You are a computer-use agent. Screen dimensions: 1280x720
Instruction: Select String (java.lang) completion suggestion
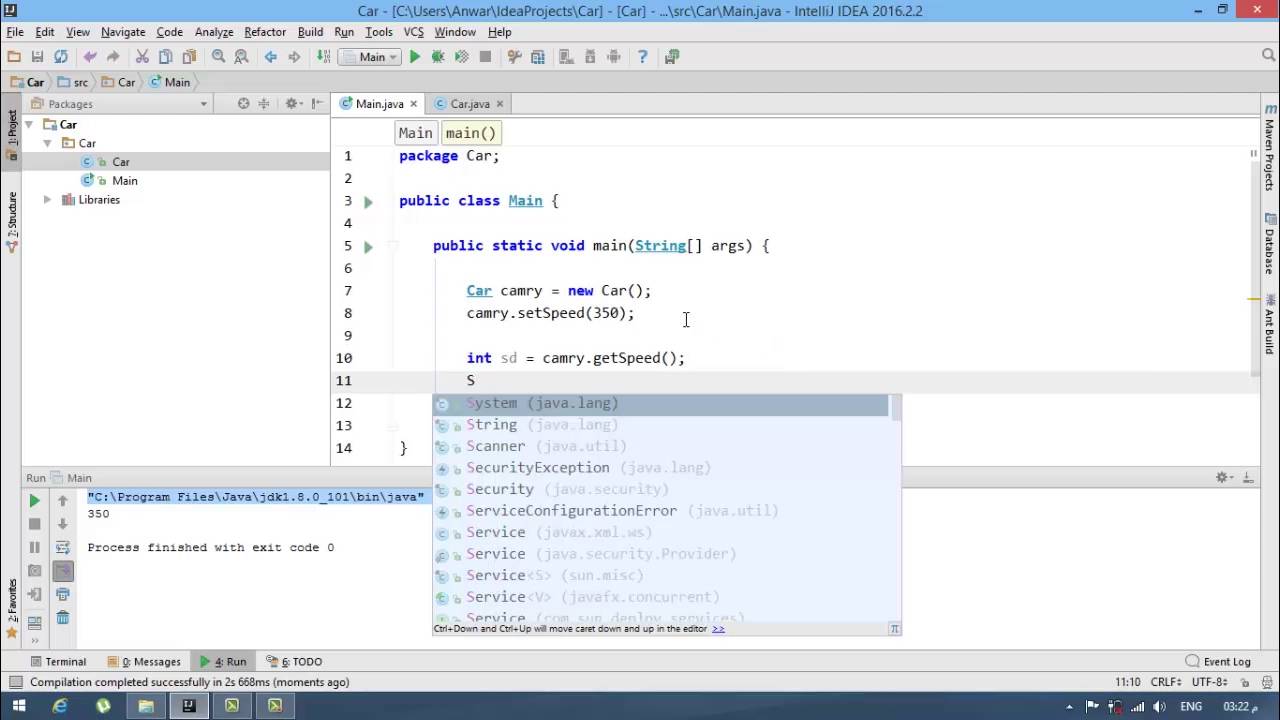(660, 425)
